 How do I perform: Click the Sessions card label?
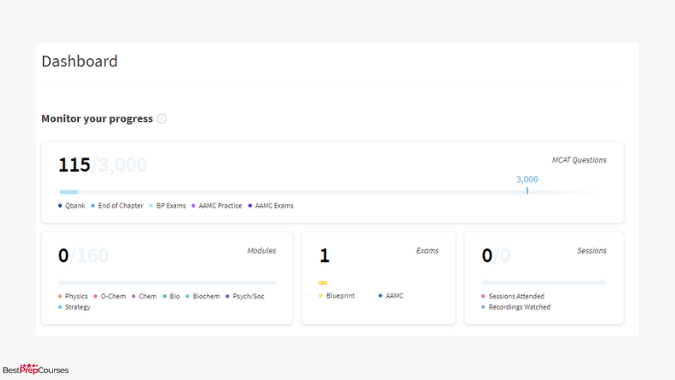[x=591, y=251]
